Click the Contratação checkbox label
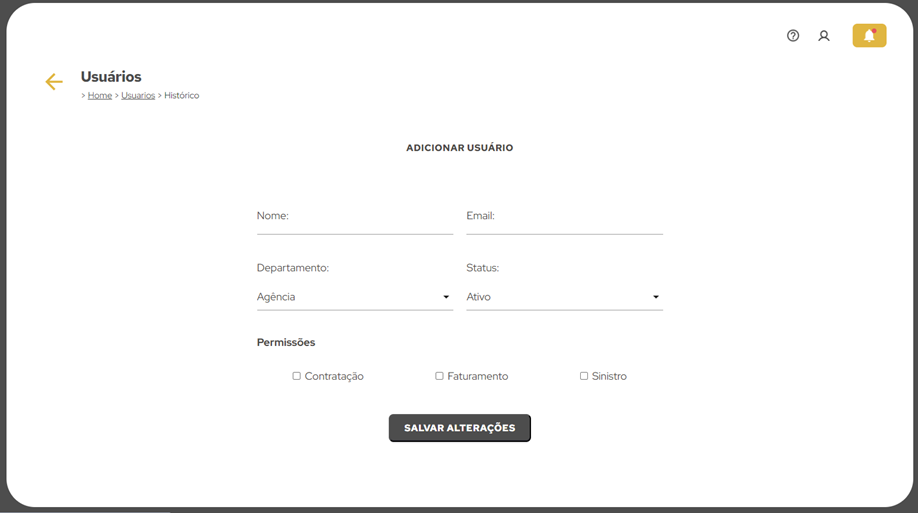Screen dimensions: 918x513 (334, 377)
